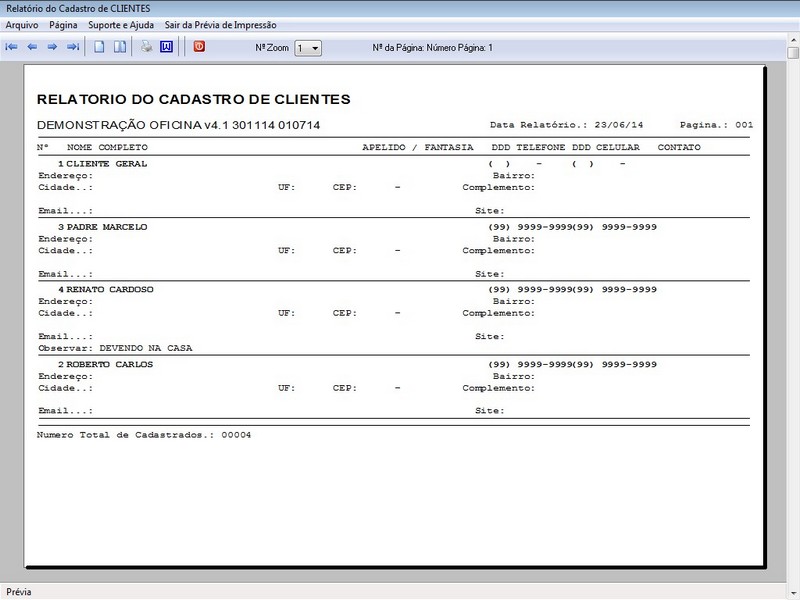Click the next page arrow
This screenshot has width=800, height=600.
pyautogui.click(x=52, y=47)
